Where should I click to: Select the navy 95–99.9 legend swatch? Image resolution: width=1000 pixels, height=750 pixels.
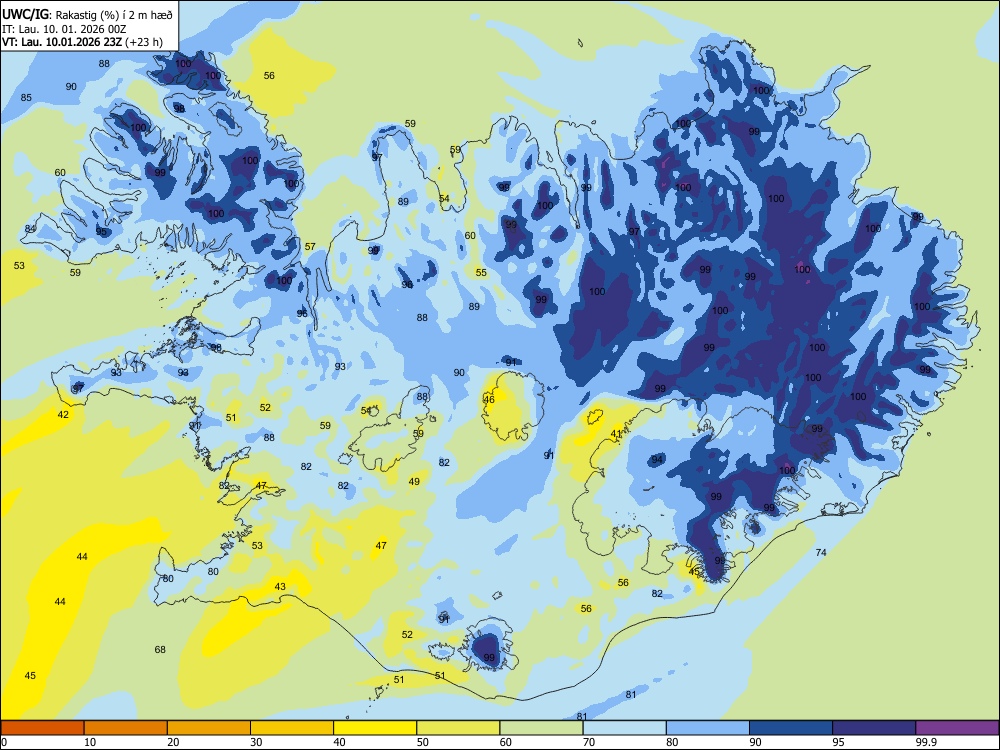click(x=874, y=728)
